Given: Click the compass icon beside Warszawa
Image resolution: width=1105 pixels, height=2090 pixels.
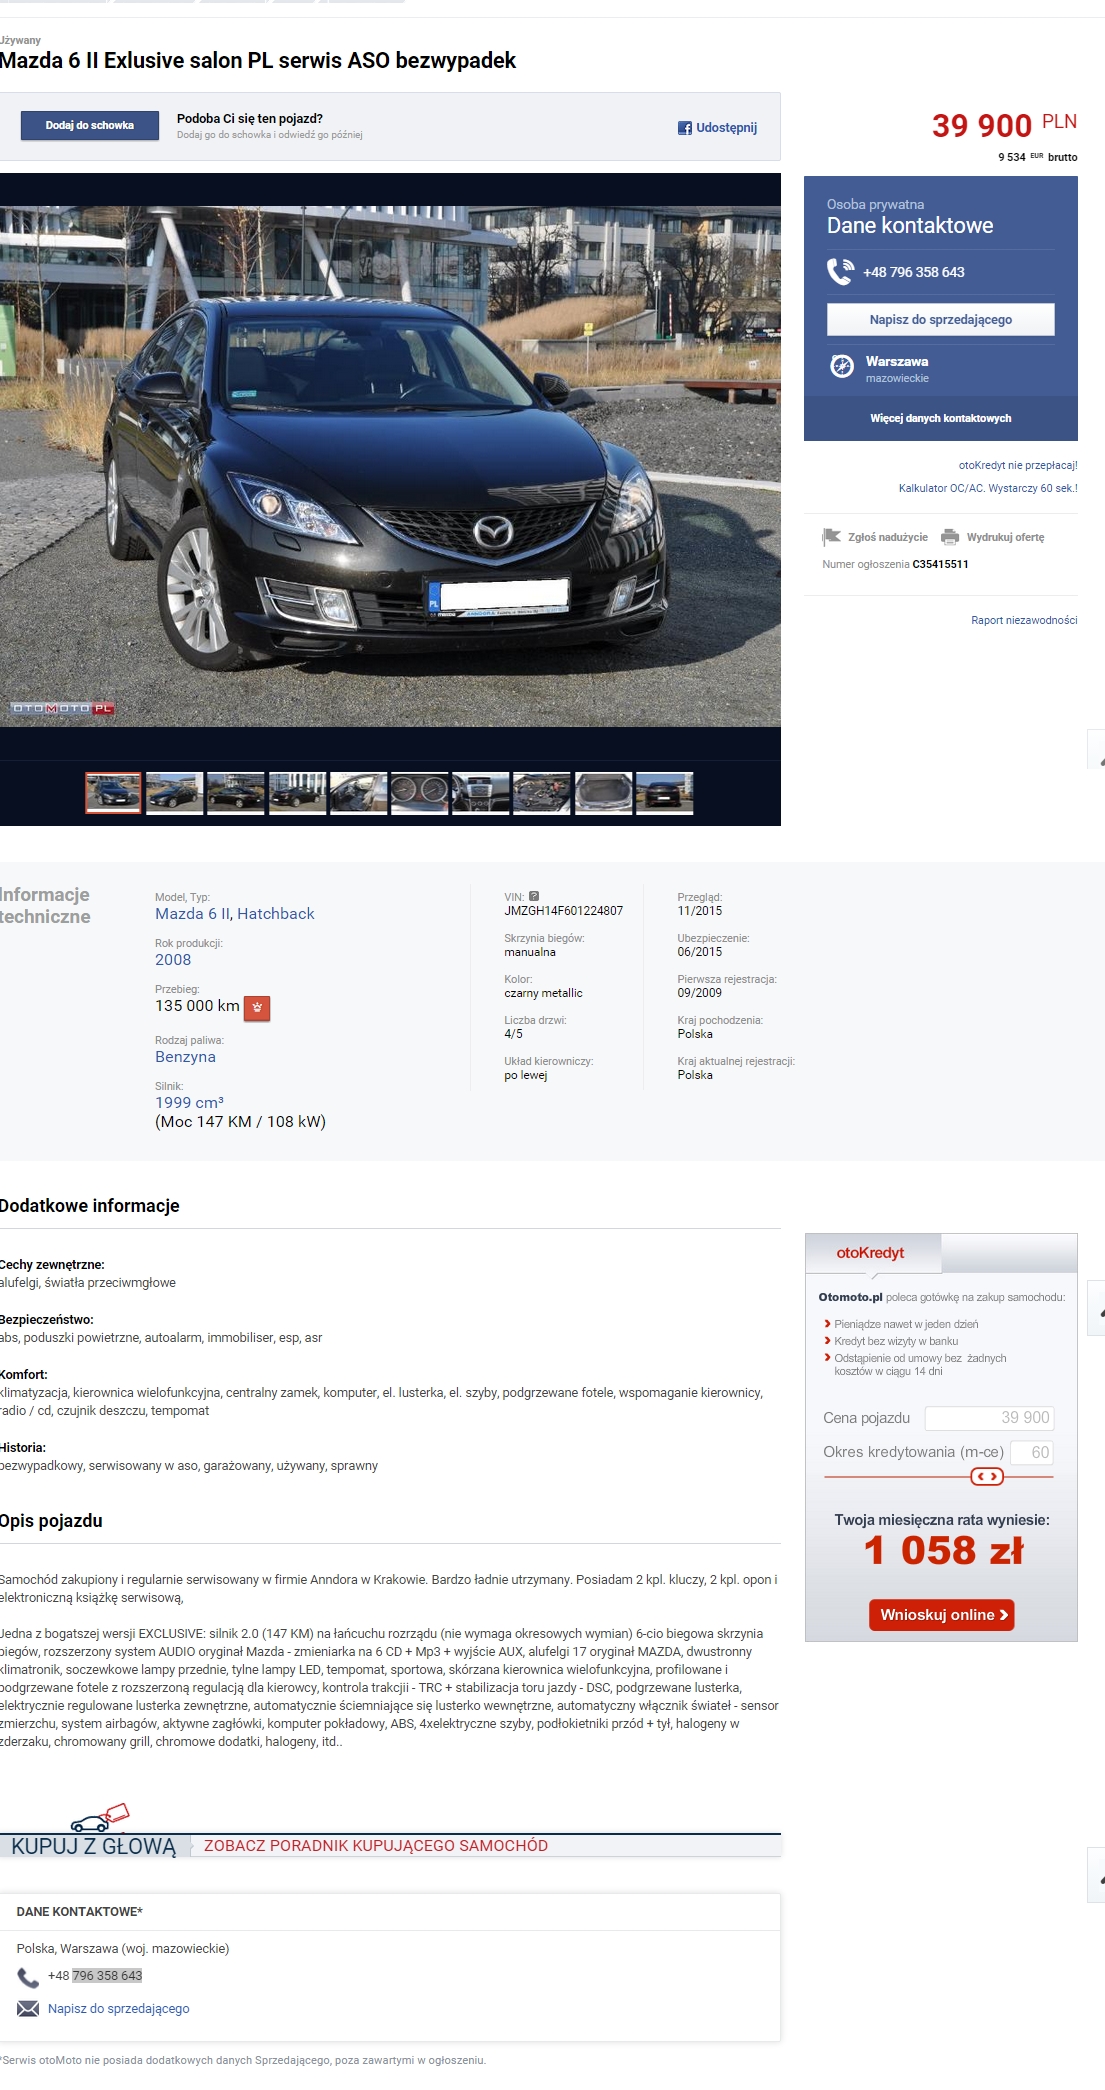Looking at the screenshot, I should click(842, 366).
